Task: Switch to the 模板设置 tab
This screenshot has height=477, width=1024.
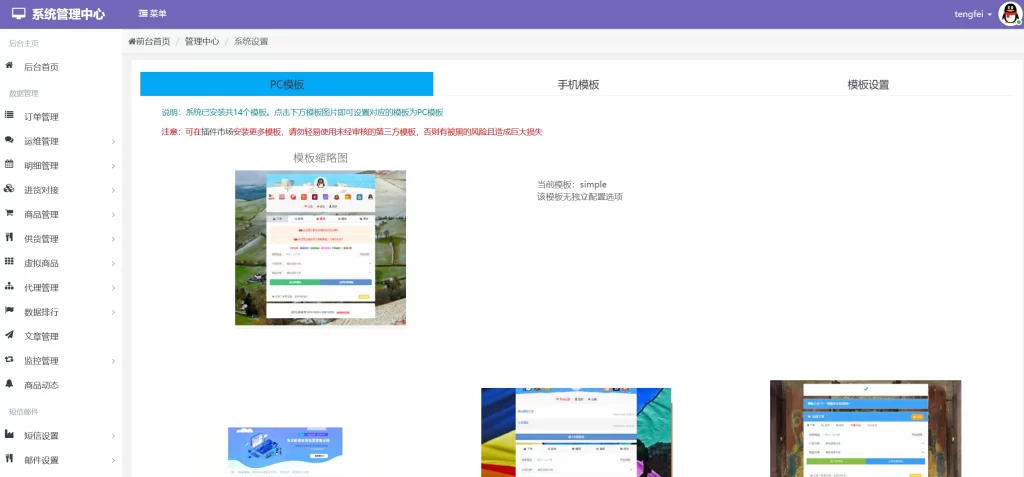Action: click(867, 85)
